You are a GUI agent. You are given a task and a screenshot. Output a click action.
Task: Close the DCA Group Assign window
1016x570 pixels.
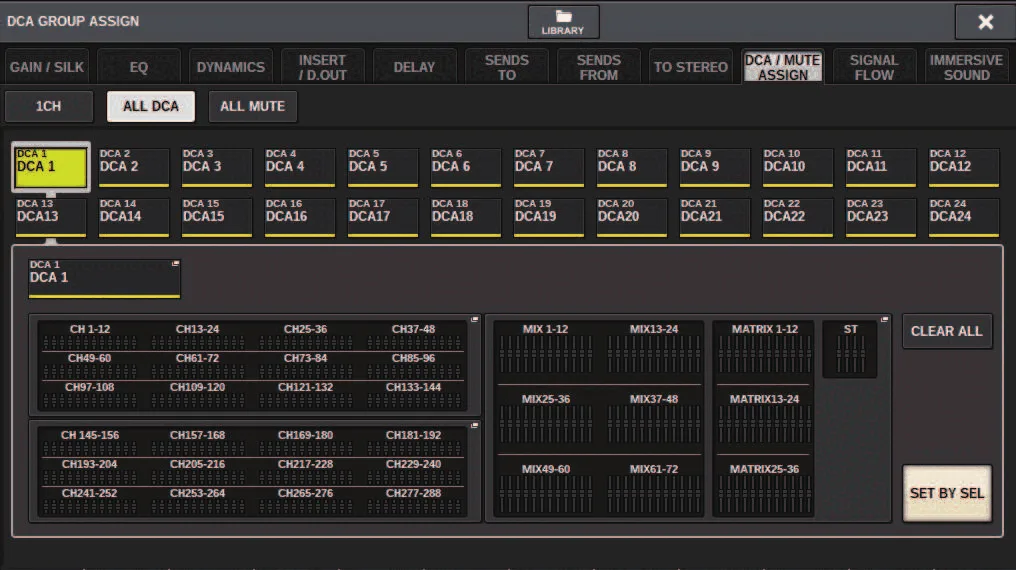[985, 22]
